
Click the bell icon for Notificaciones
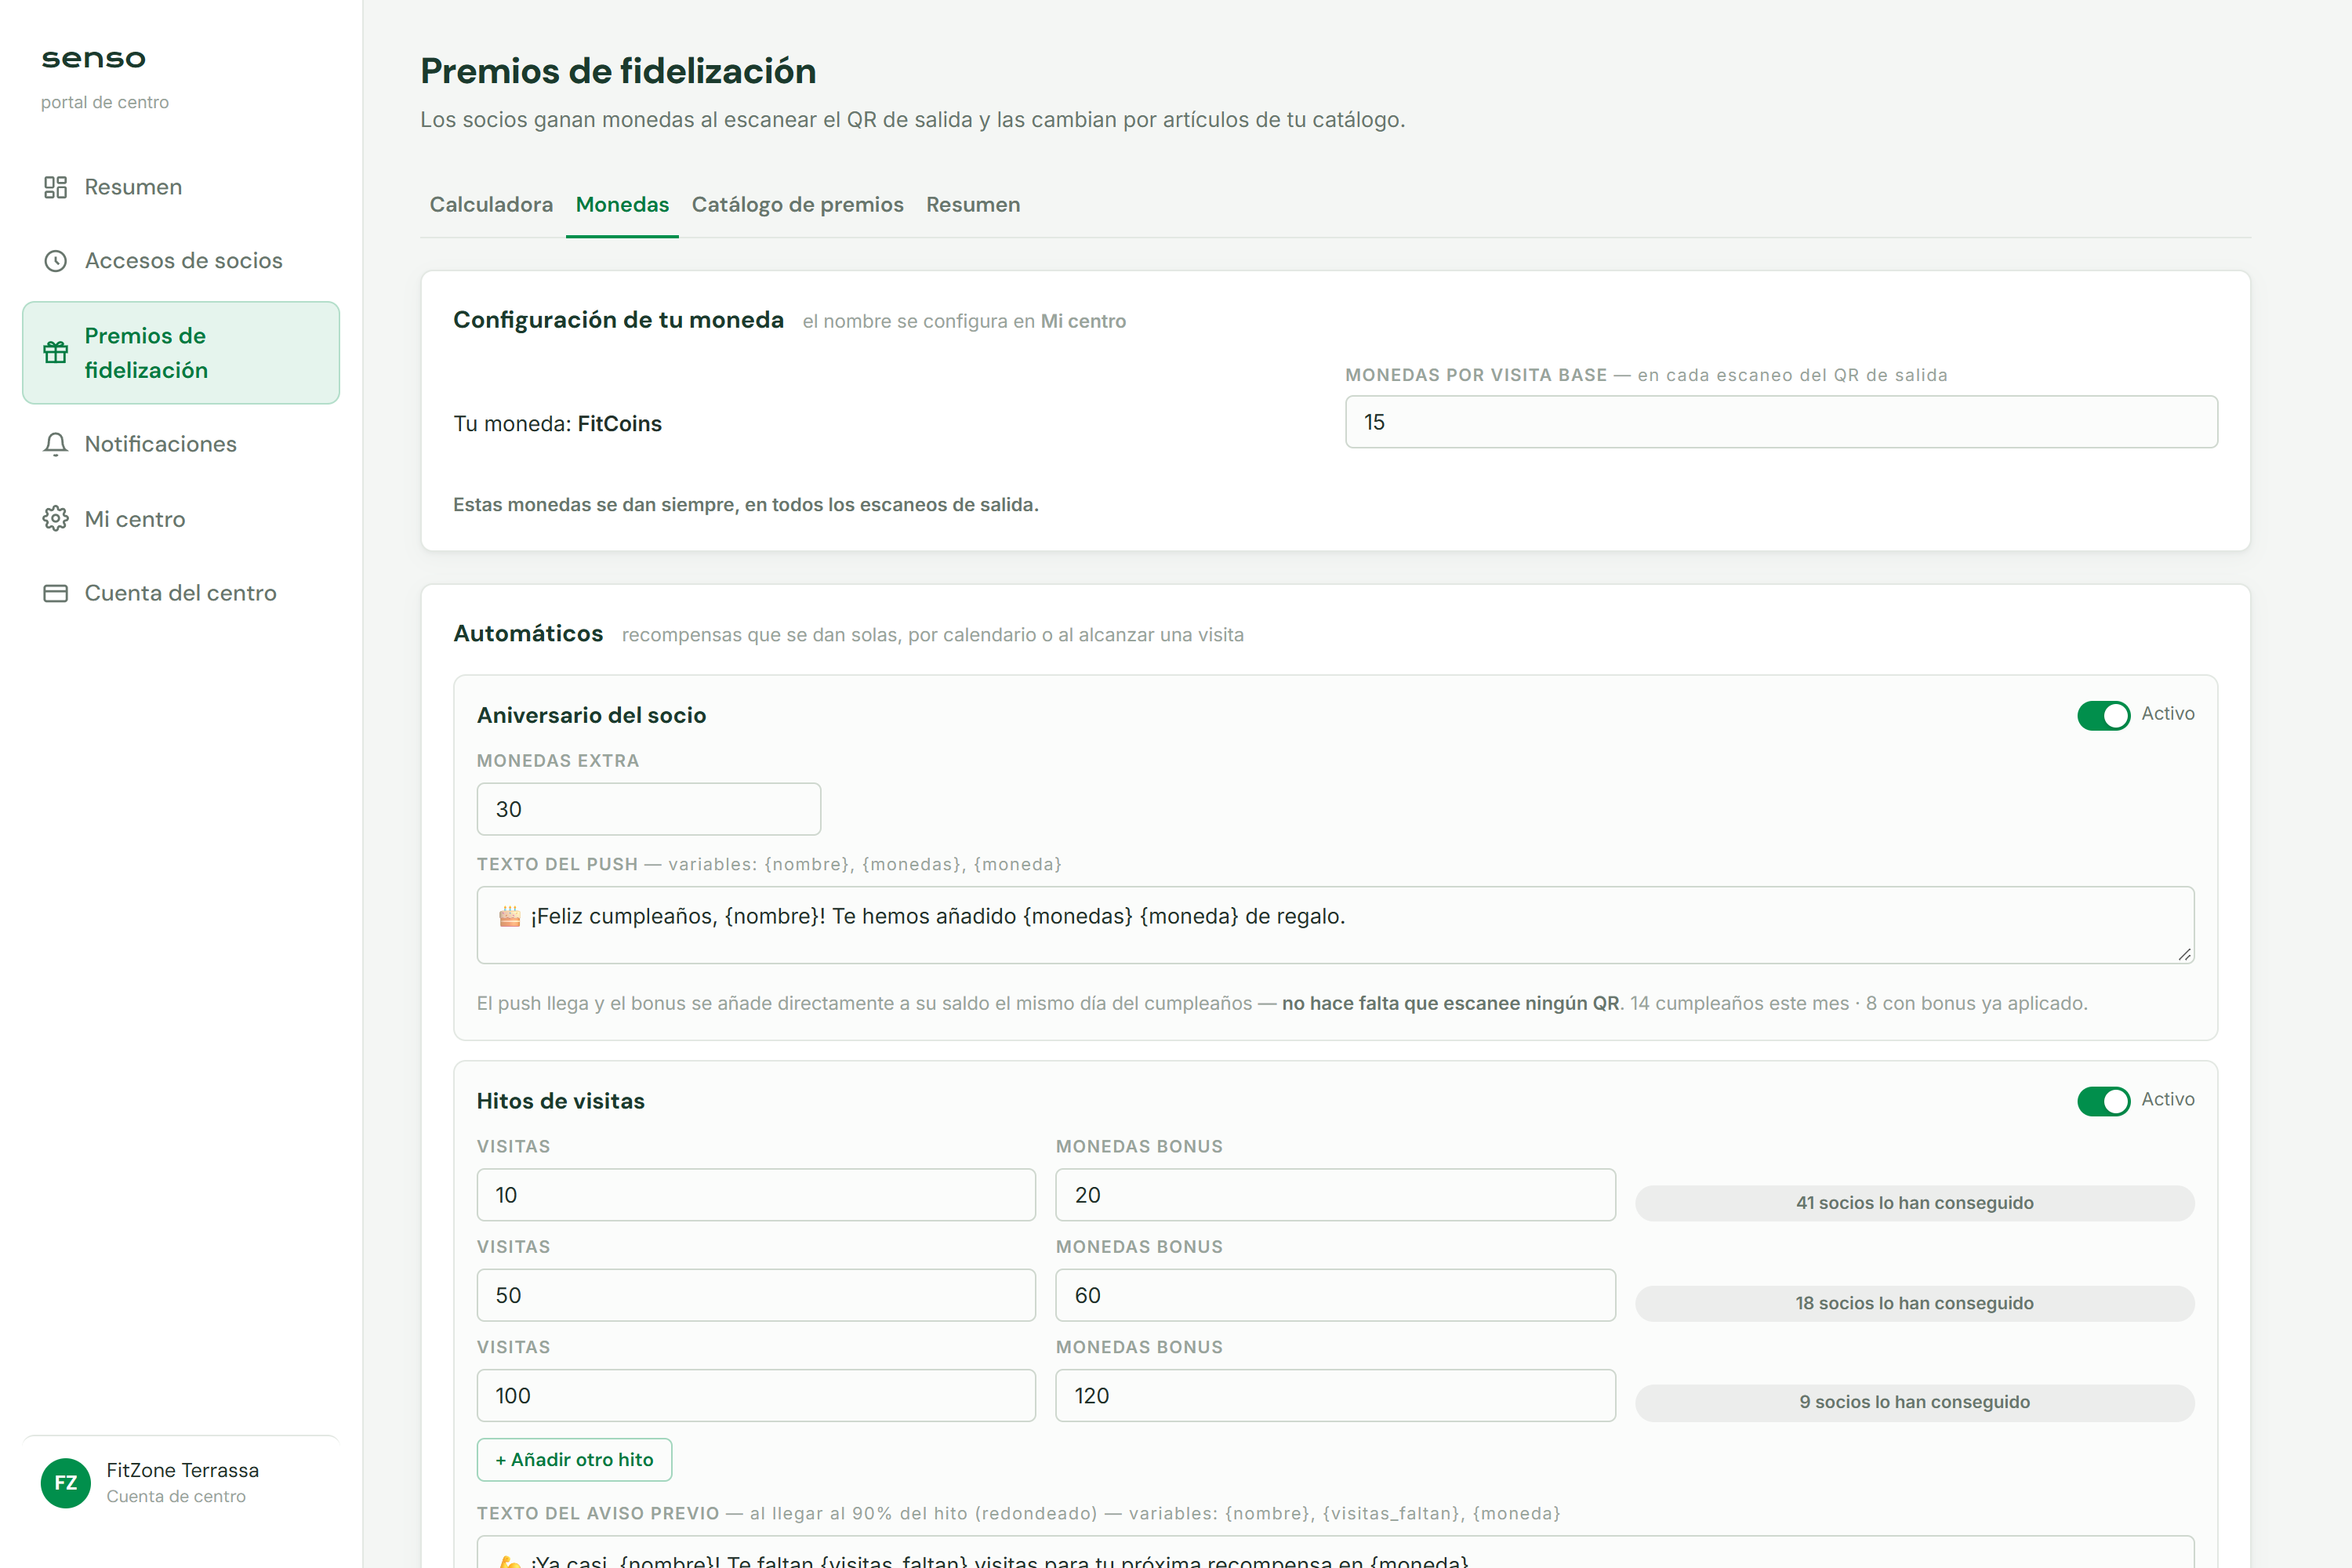coord(55,444)
